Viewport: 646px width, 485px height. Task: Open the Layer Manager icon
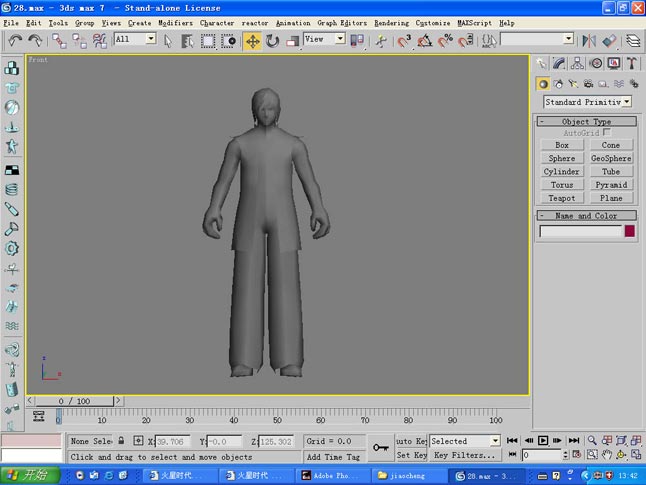coord(633,41)
